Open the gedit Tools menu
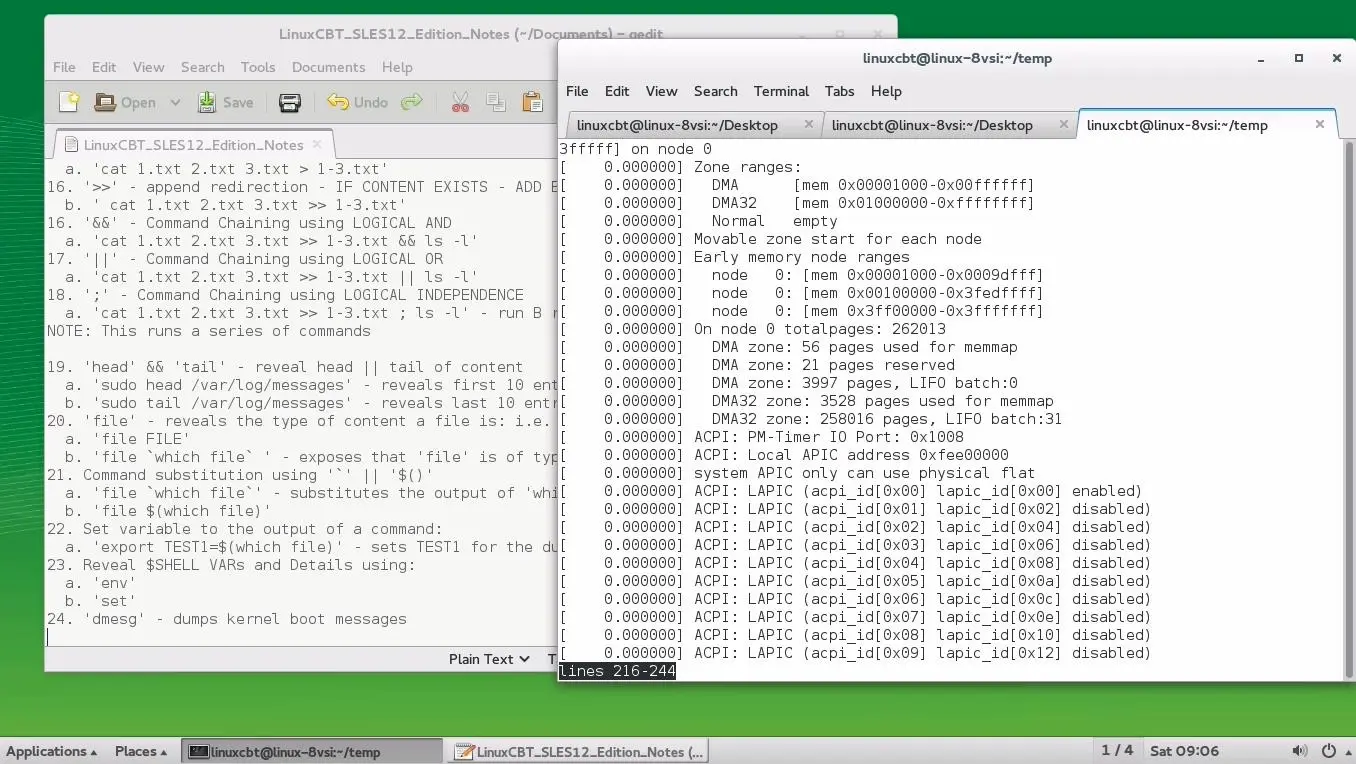This screenshot has height=764, width=1356. pyautogui.click(x=258, y=67)
